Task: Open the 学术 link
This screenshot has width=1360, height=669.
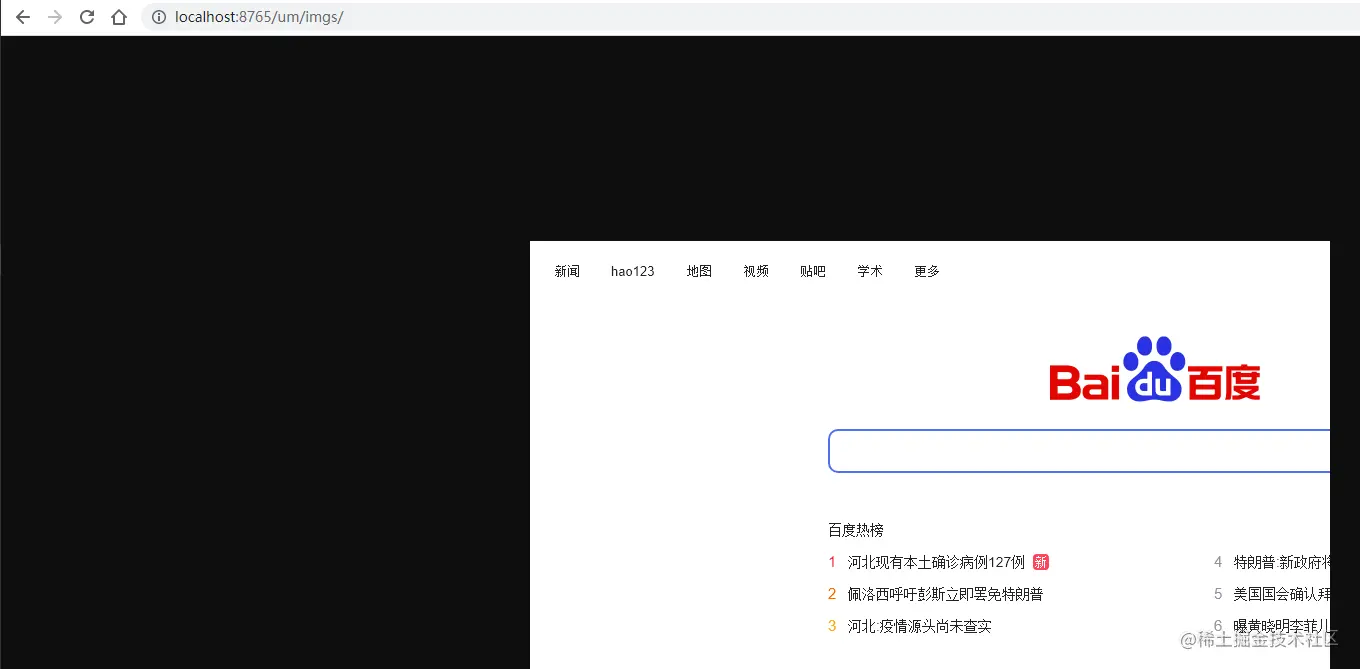Action: [x=870, y=271]
